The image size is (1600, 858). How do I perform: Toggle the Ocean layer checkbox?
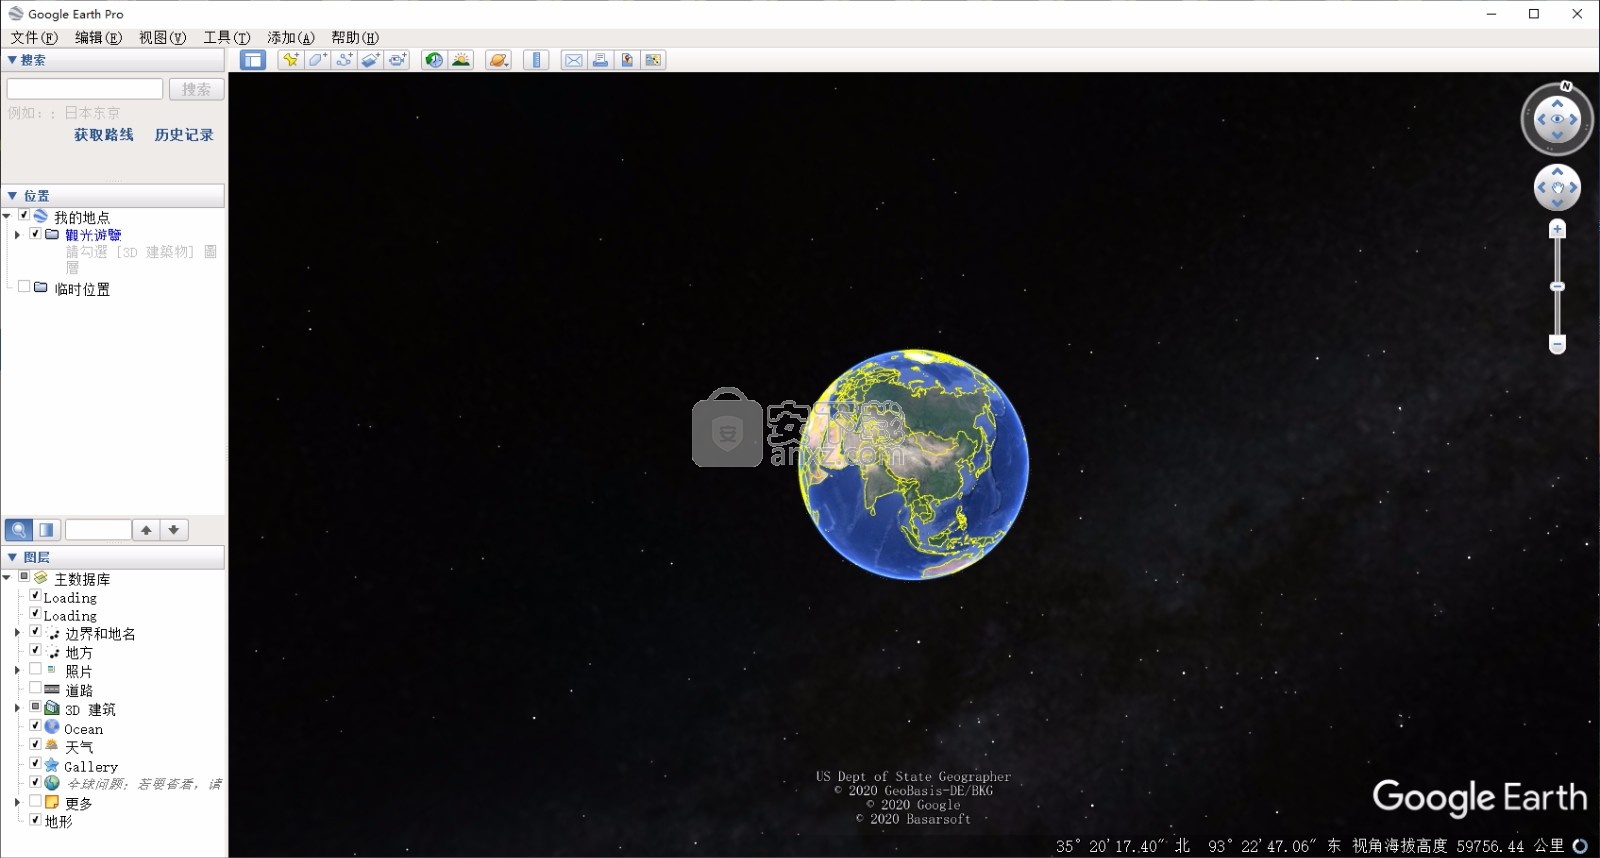pyautogui.click(x=35, y=726)
